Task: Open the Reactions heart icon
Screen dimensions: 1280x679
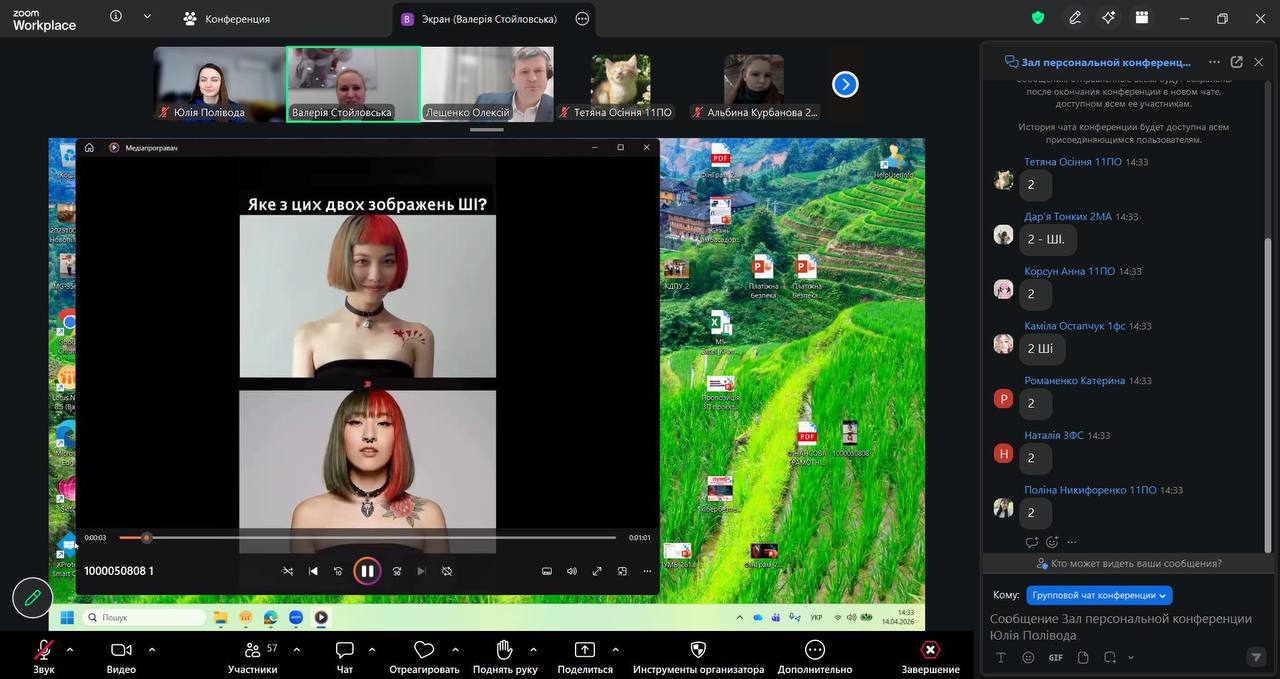Action: [x=424, y=650]
